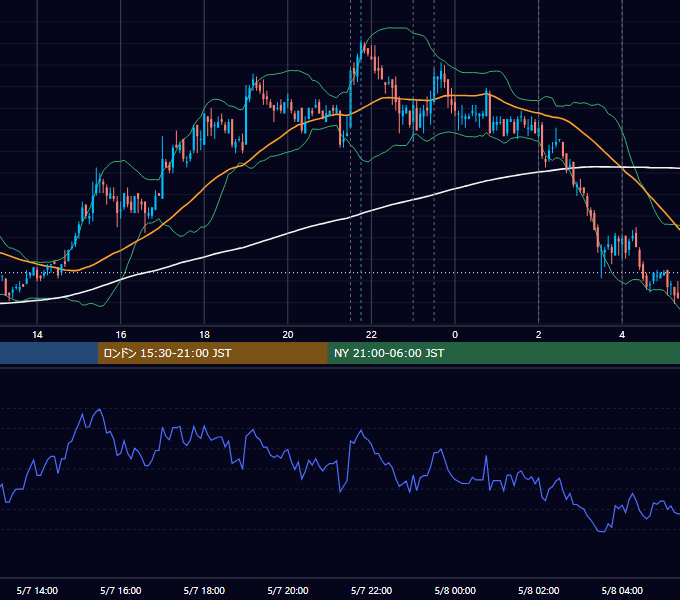Click the 5/7 20:00 time label
680x600 pixels.
[288, 590]
